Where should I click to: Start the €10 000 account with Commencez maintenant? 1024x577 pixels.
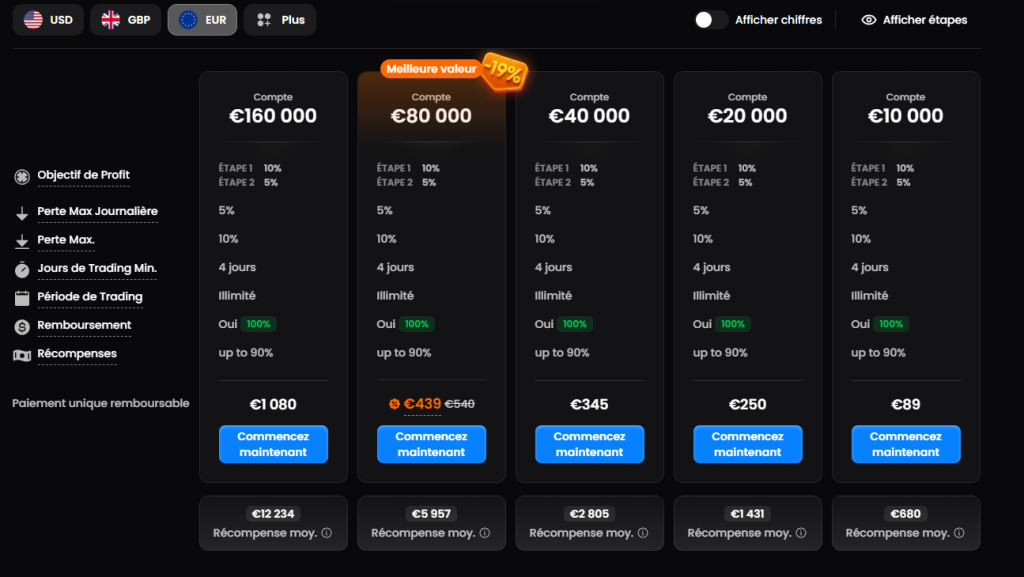click(906, 444)
